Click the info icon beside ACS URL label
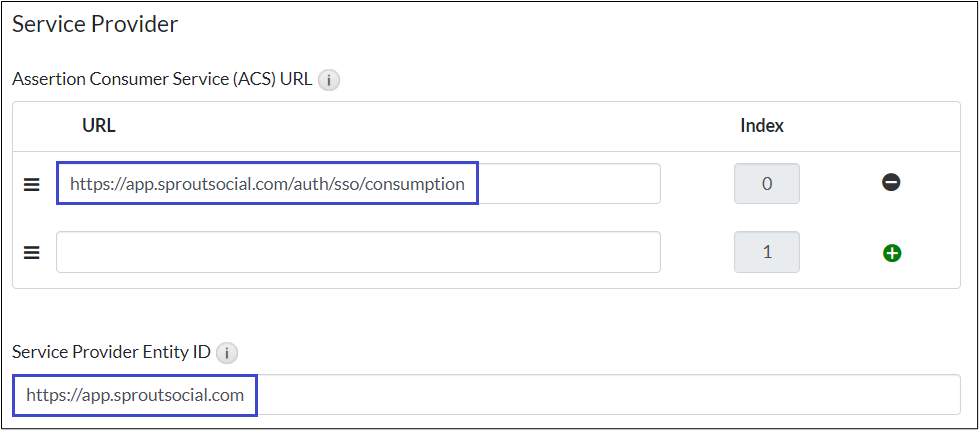The width and height of the screenshot is (979, 430). 329,80
